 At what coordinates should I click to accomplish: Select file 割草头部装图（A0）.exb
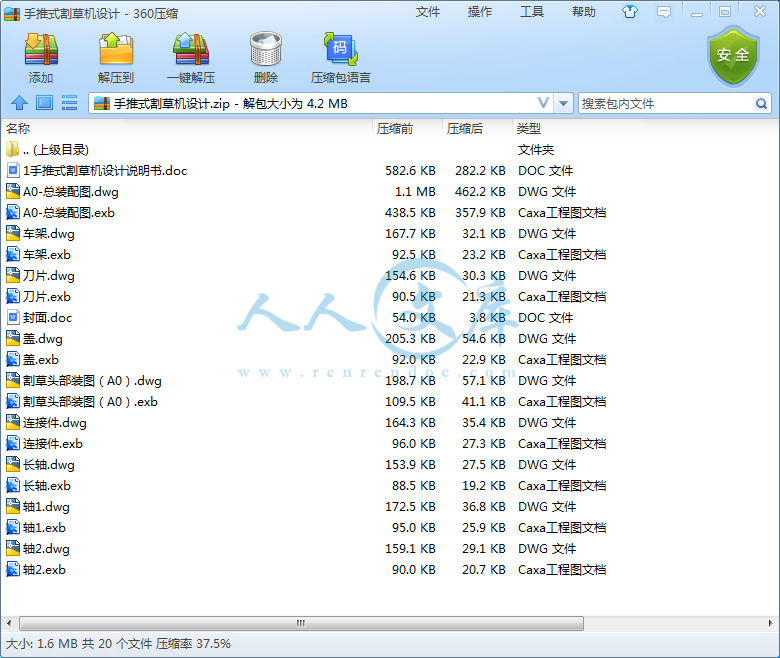coord(90,401)
